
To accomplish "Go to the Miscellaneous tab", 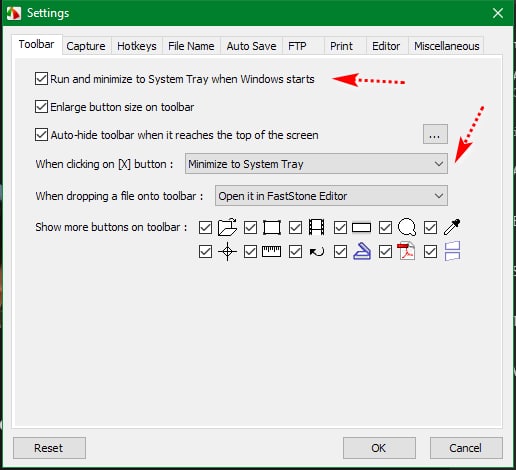I will [x=447, y=46].
